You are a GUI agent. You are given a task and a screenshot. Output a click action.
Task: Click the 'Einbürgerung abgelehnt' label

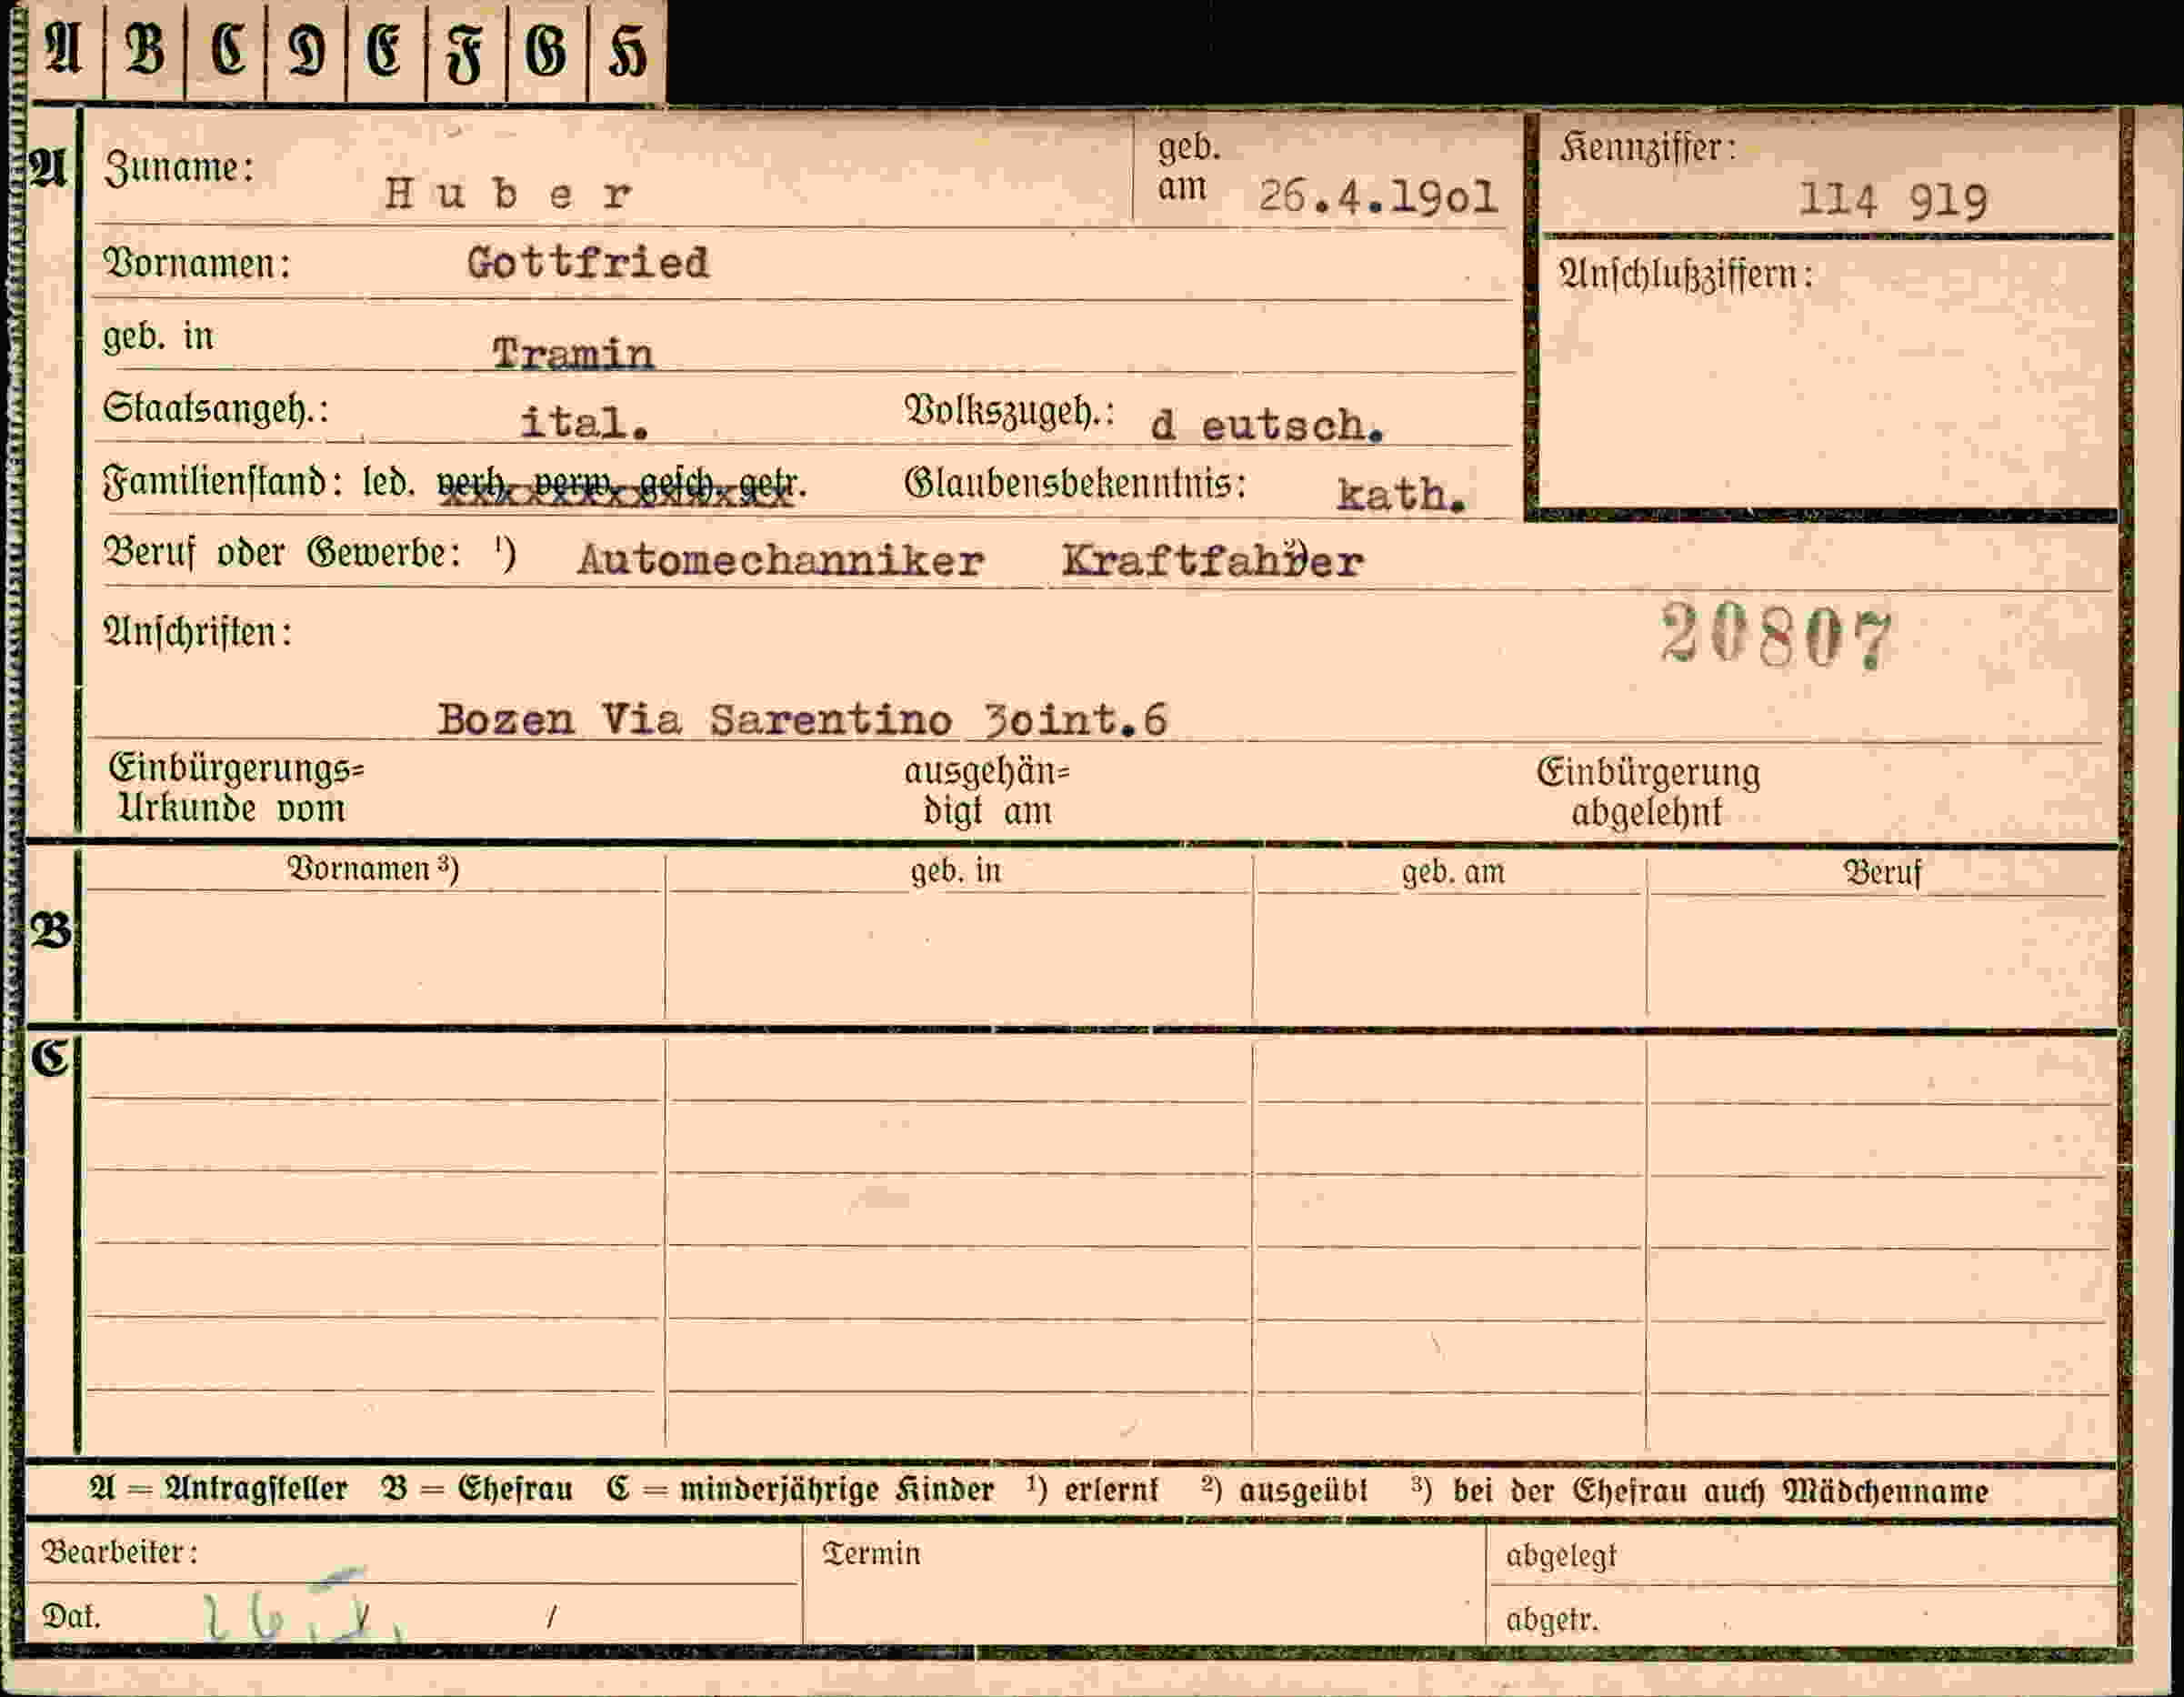point(1648,792)
